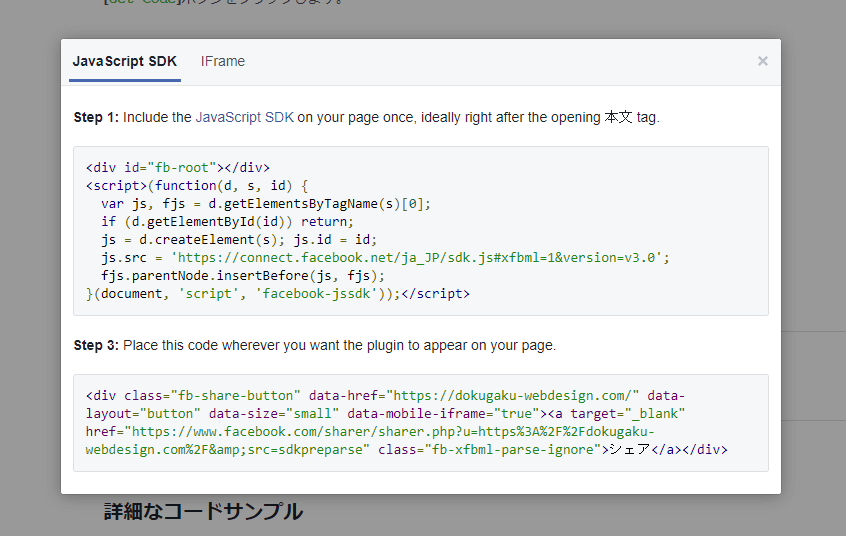Follow the JavaScript SDK link in Step 1
846x536 pixels.
[x=244, y=117]
